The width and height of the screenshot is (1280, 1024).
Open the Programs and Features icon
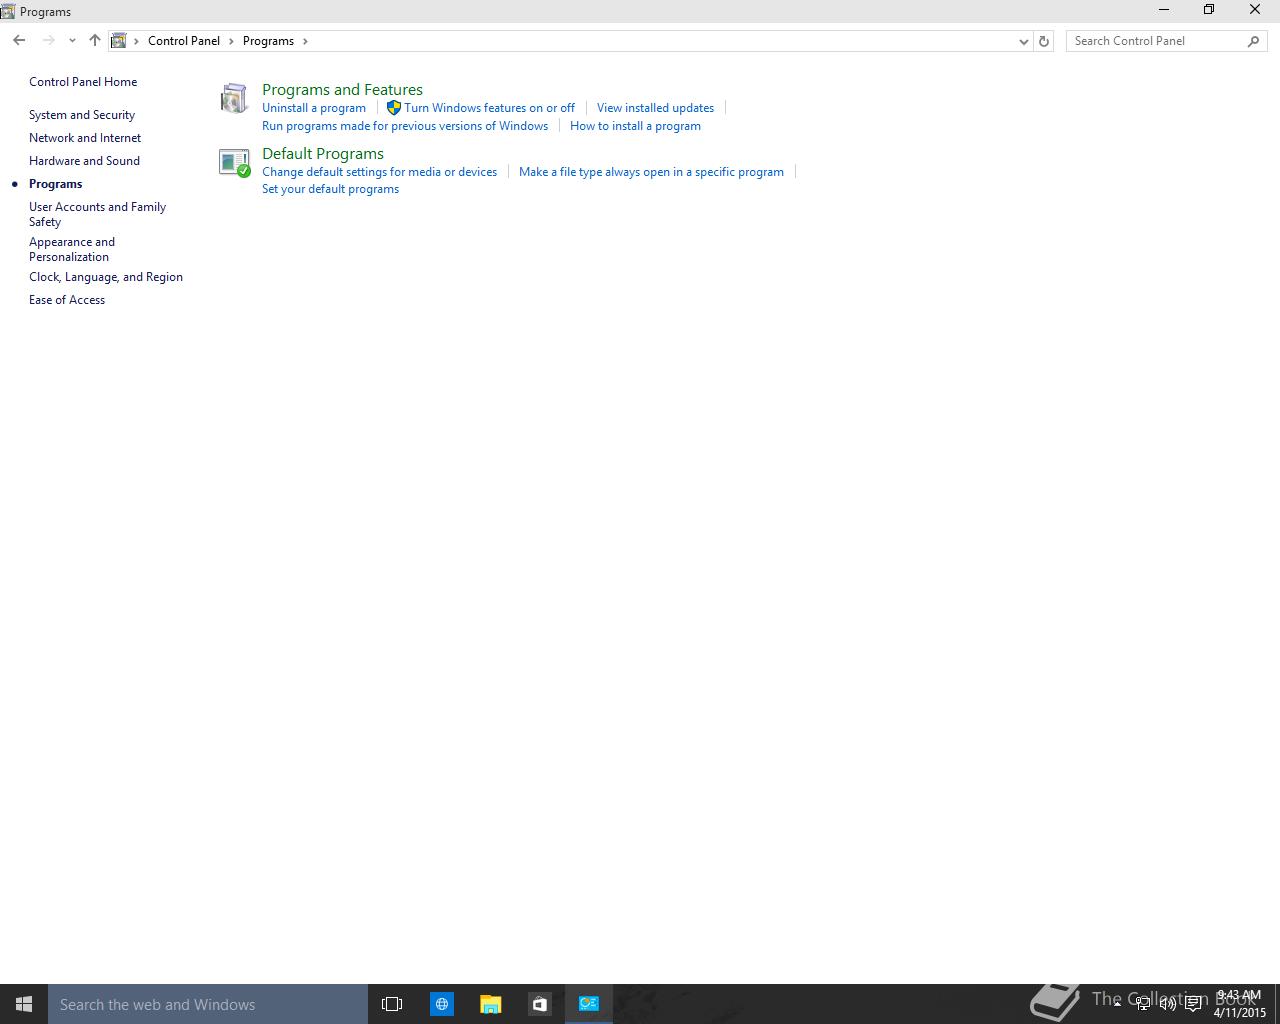(x=234, y=98)
